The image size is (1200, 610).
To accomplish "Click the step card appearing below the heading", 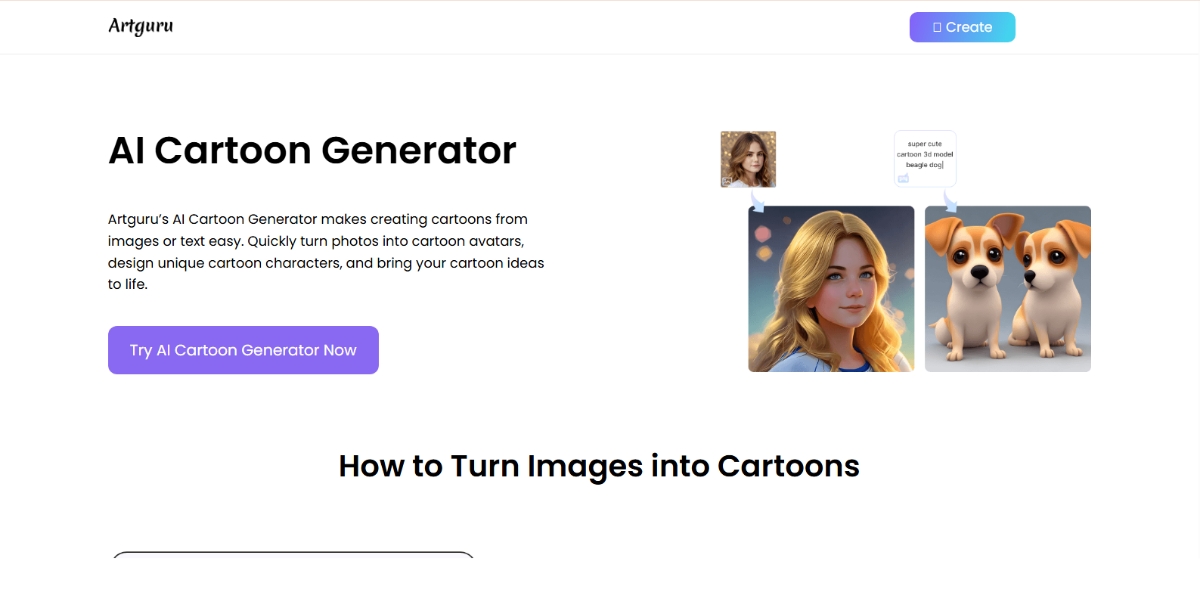I will (293, 580).
